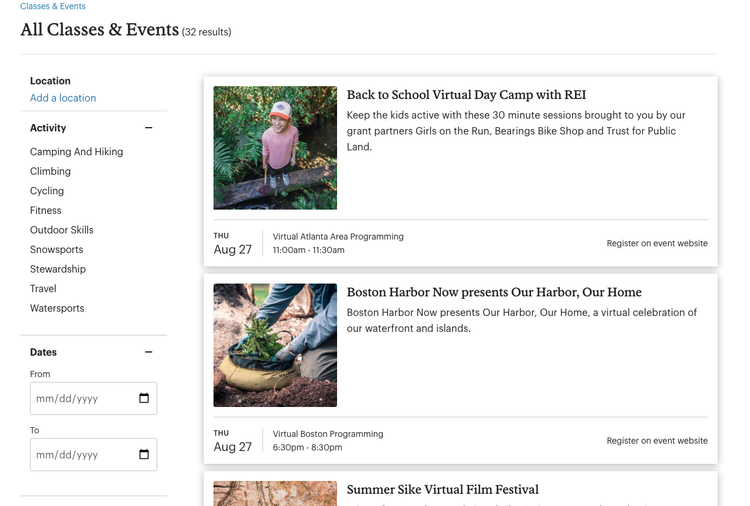Filter by Fitness activity
The width and height of the screenshot is (750, 506).
tap(45, 210)
